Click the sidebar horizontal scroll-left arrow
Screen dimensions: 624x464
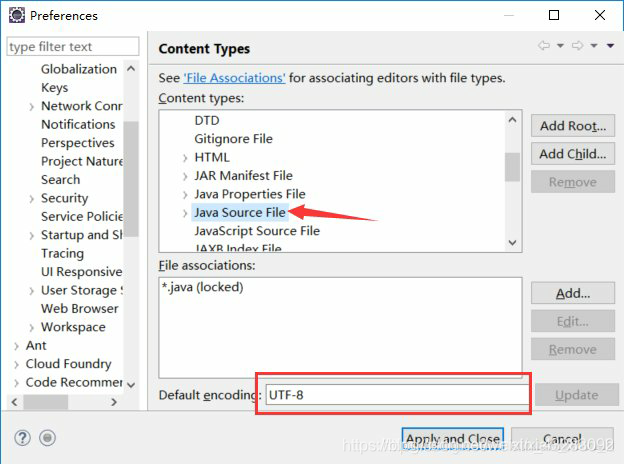(14, 402)
